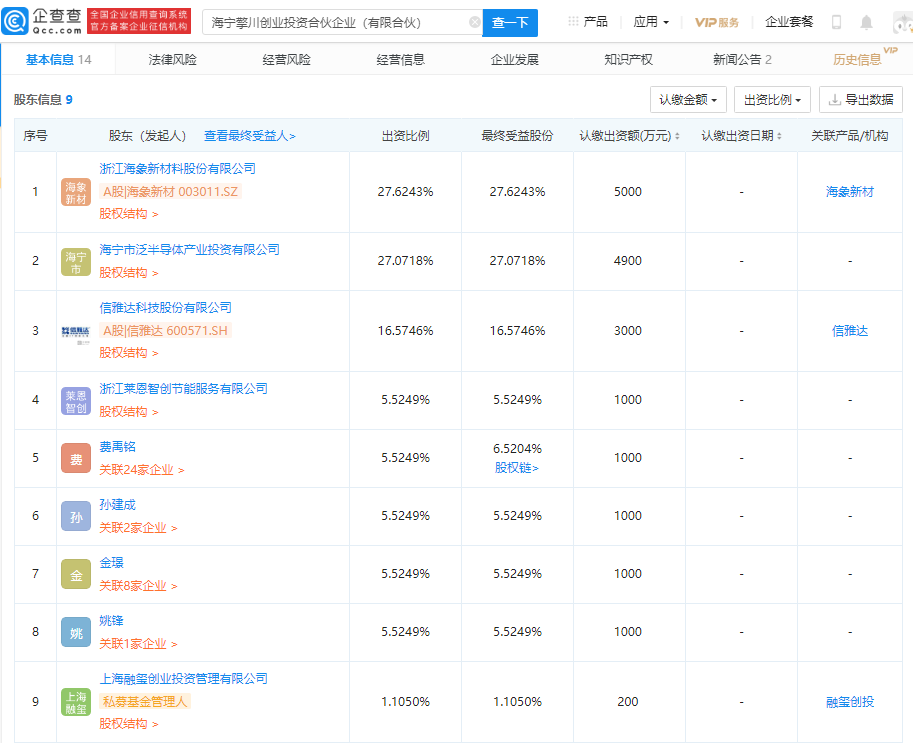Viewport: 913px width, 743px height.
Task: Click the 费 avatar for 费禹铭
Action: pyautogui.click(x=76, y=458)
